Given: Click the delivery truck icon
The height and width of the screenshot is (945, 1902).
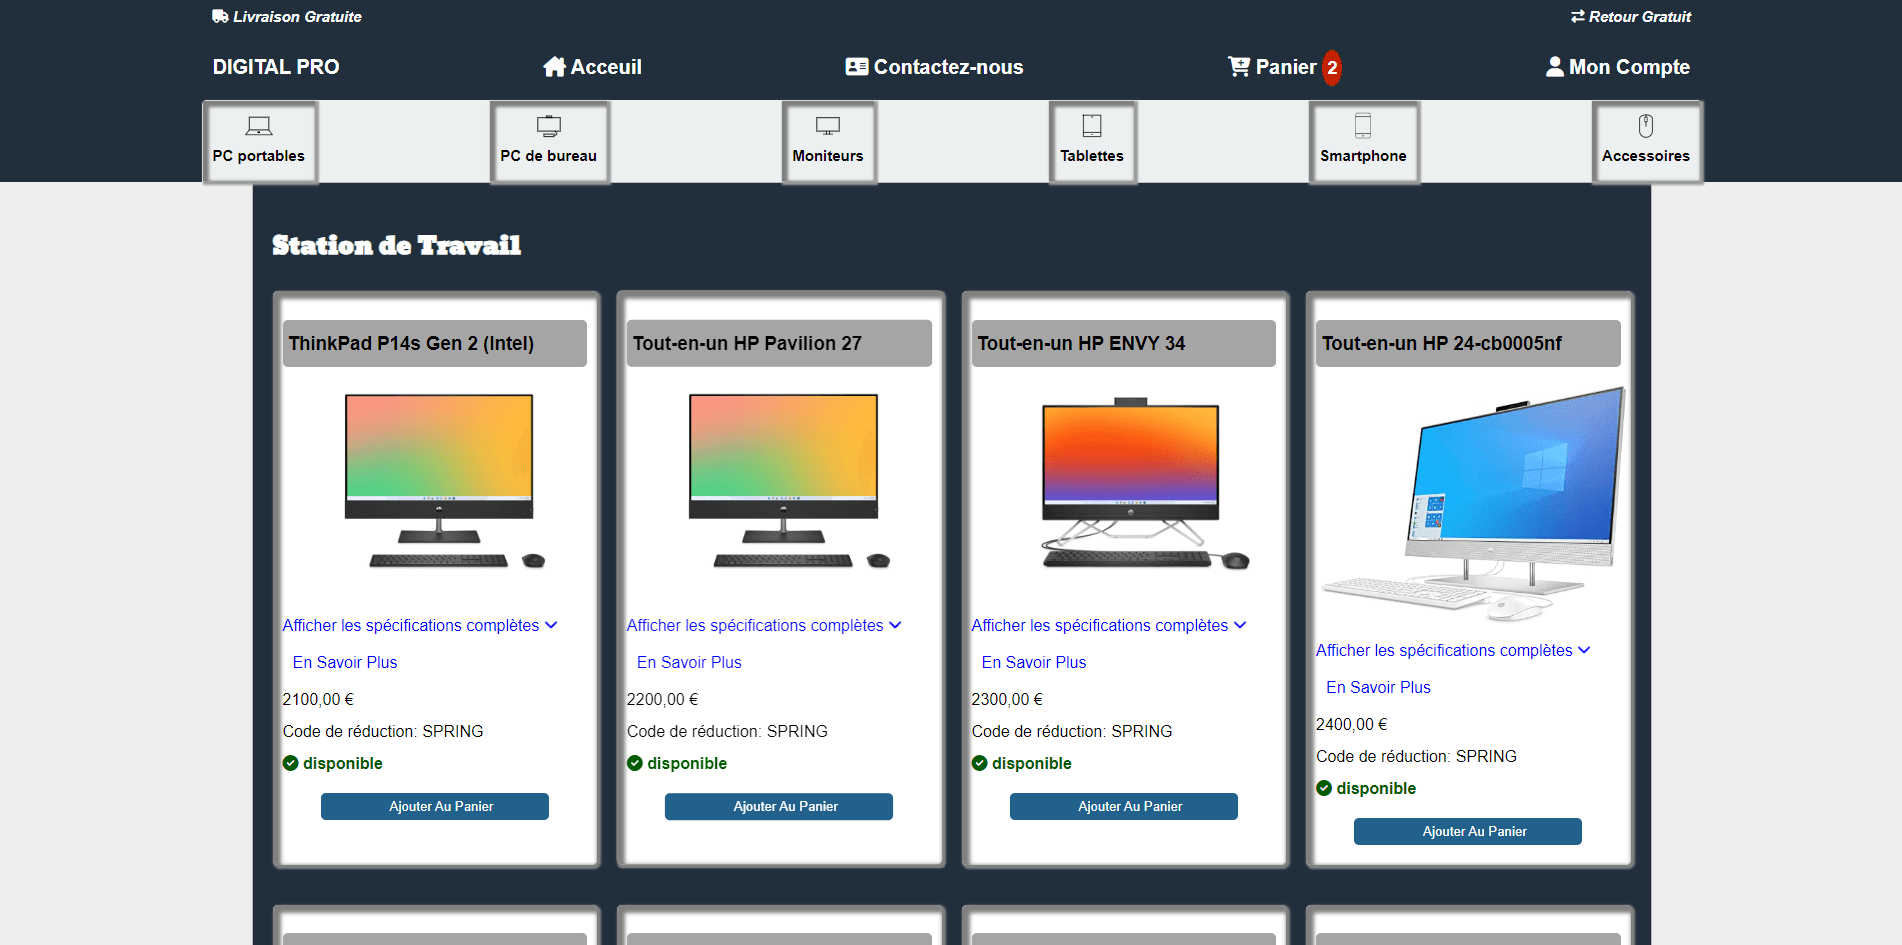Looking at the screenshot, I should pyautogui.click(x=220, y=16).
